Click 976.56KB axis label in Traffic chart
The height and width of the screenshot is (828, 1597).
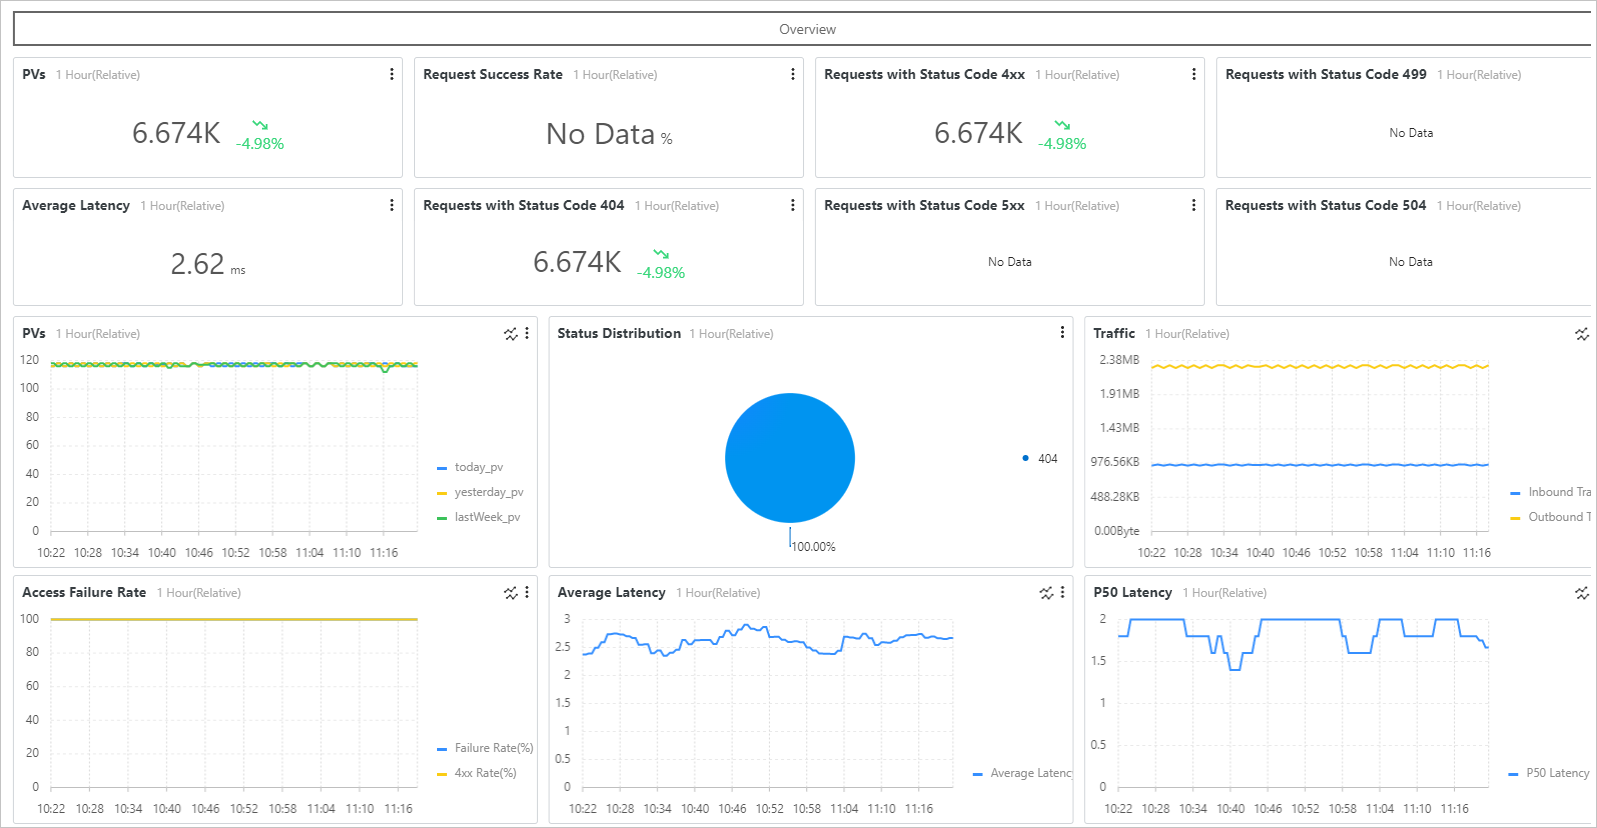(x=1115, y=462)
